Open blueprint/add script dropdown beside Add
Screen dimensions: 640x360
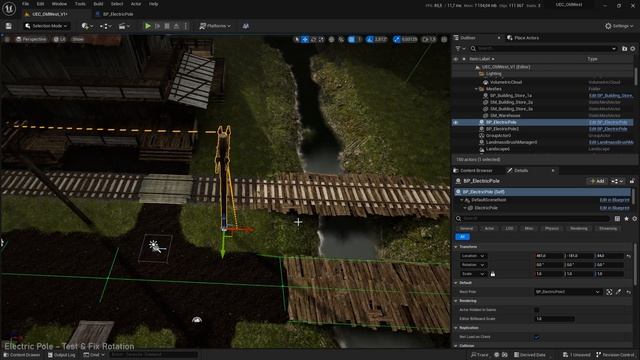617,181
